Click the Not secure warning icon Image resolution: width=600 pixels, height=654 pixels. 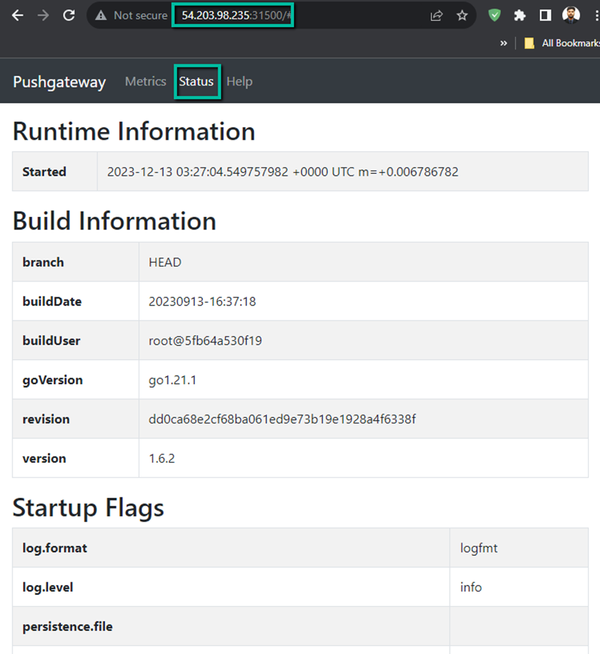pos(101,16)
